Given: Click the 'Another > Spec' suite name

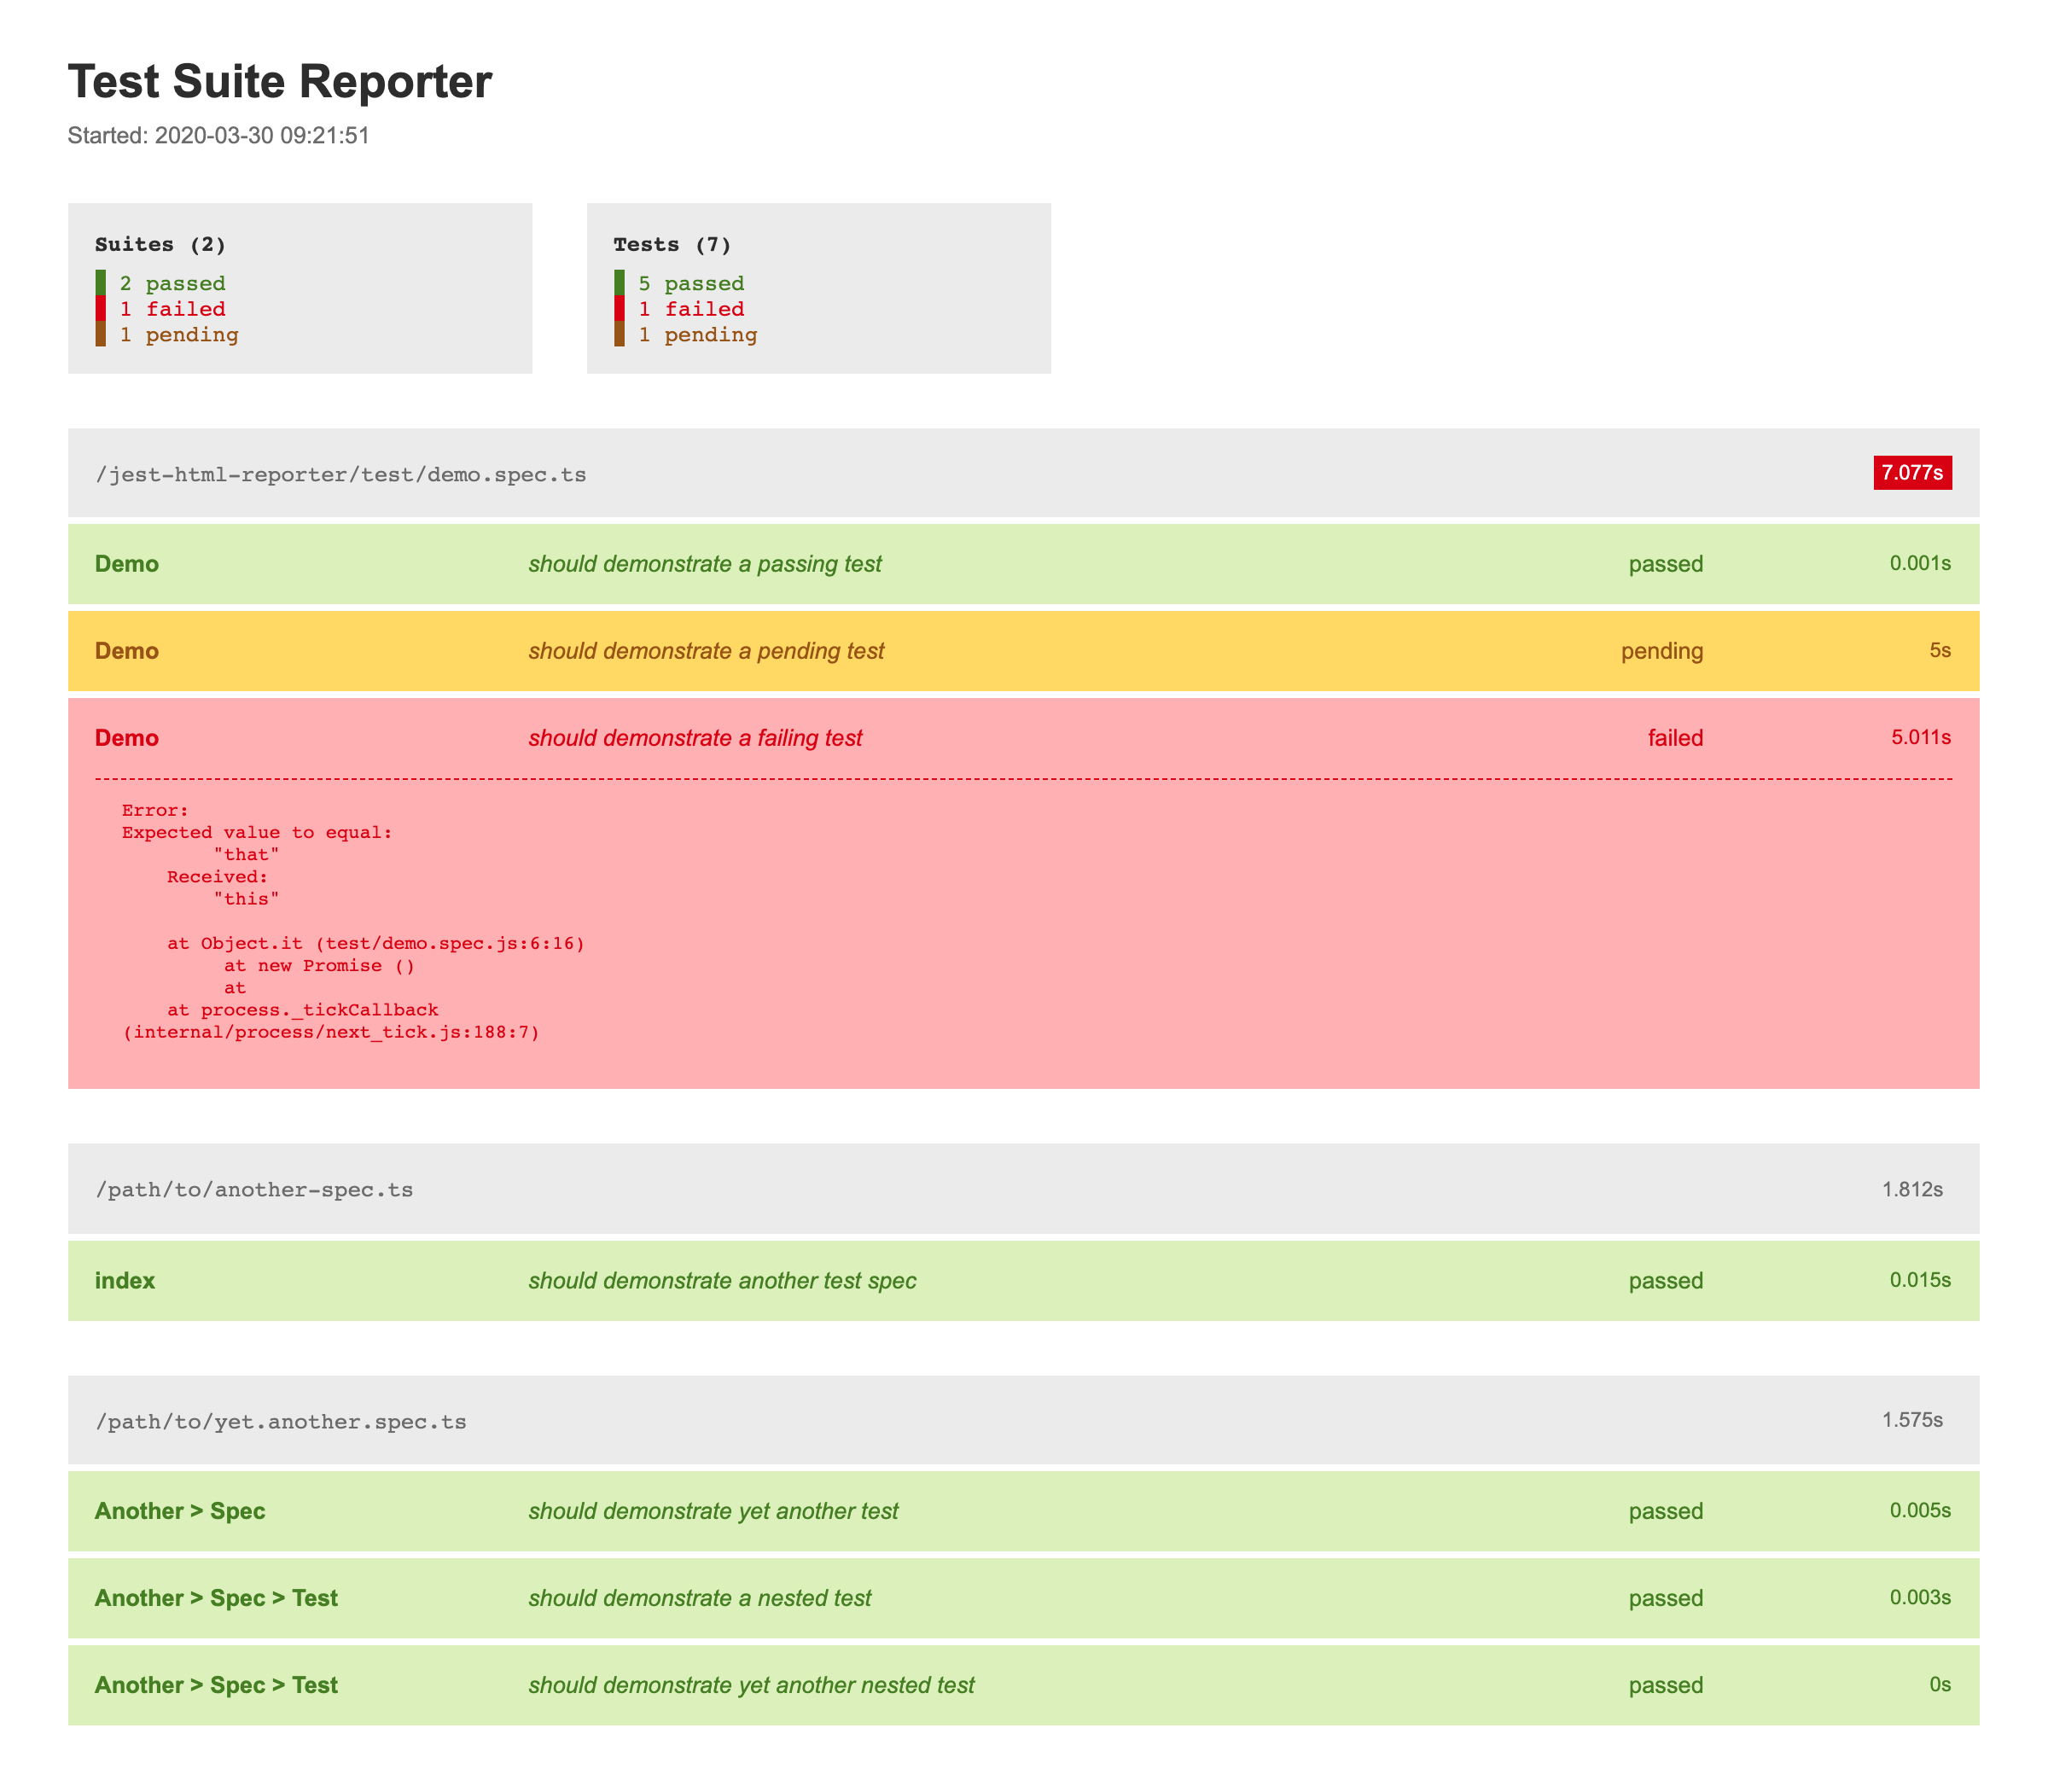Looking at the screenshot, I should click(180, 1511).
